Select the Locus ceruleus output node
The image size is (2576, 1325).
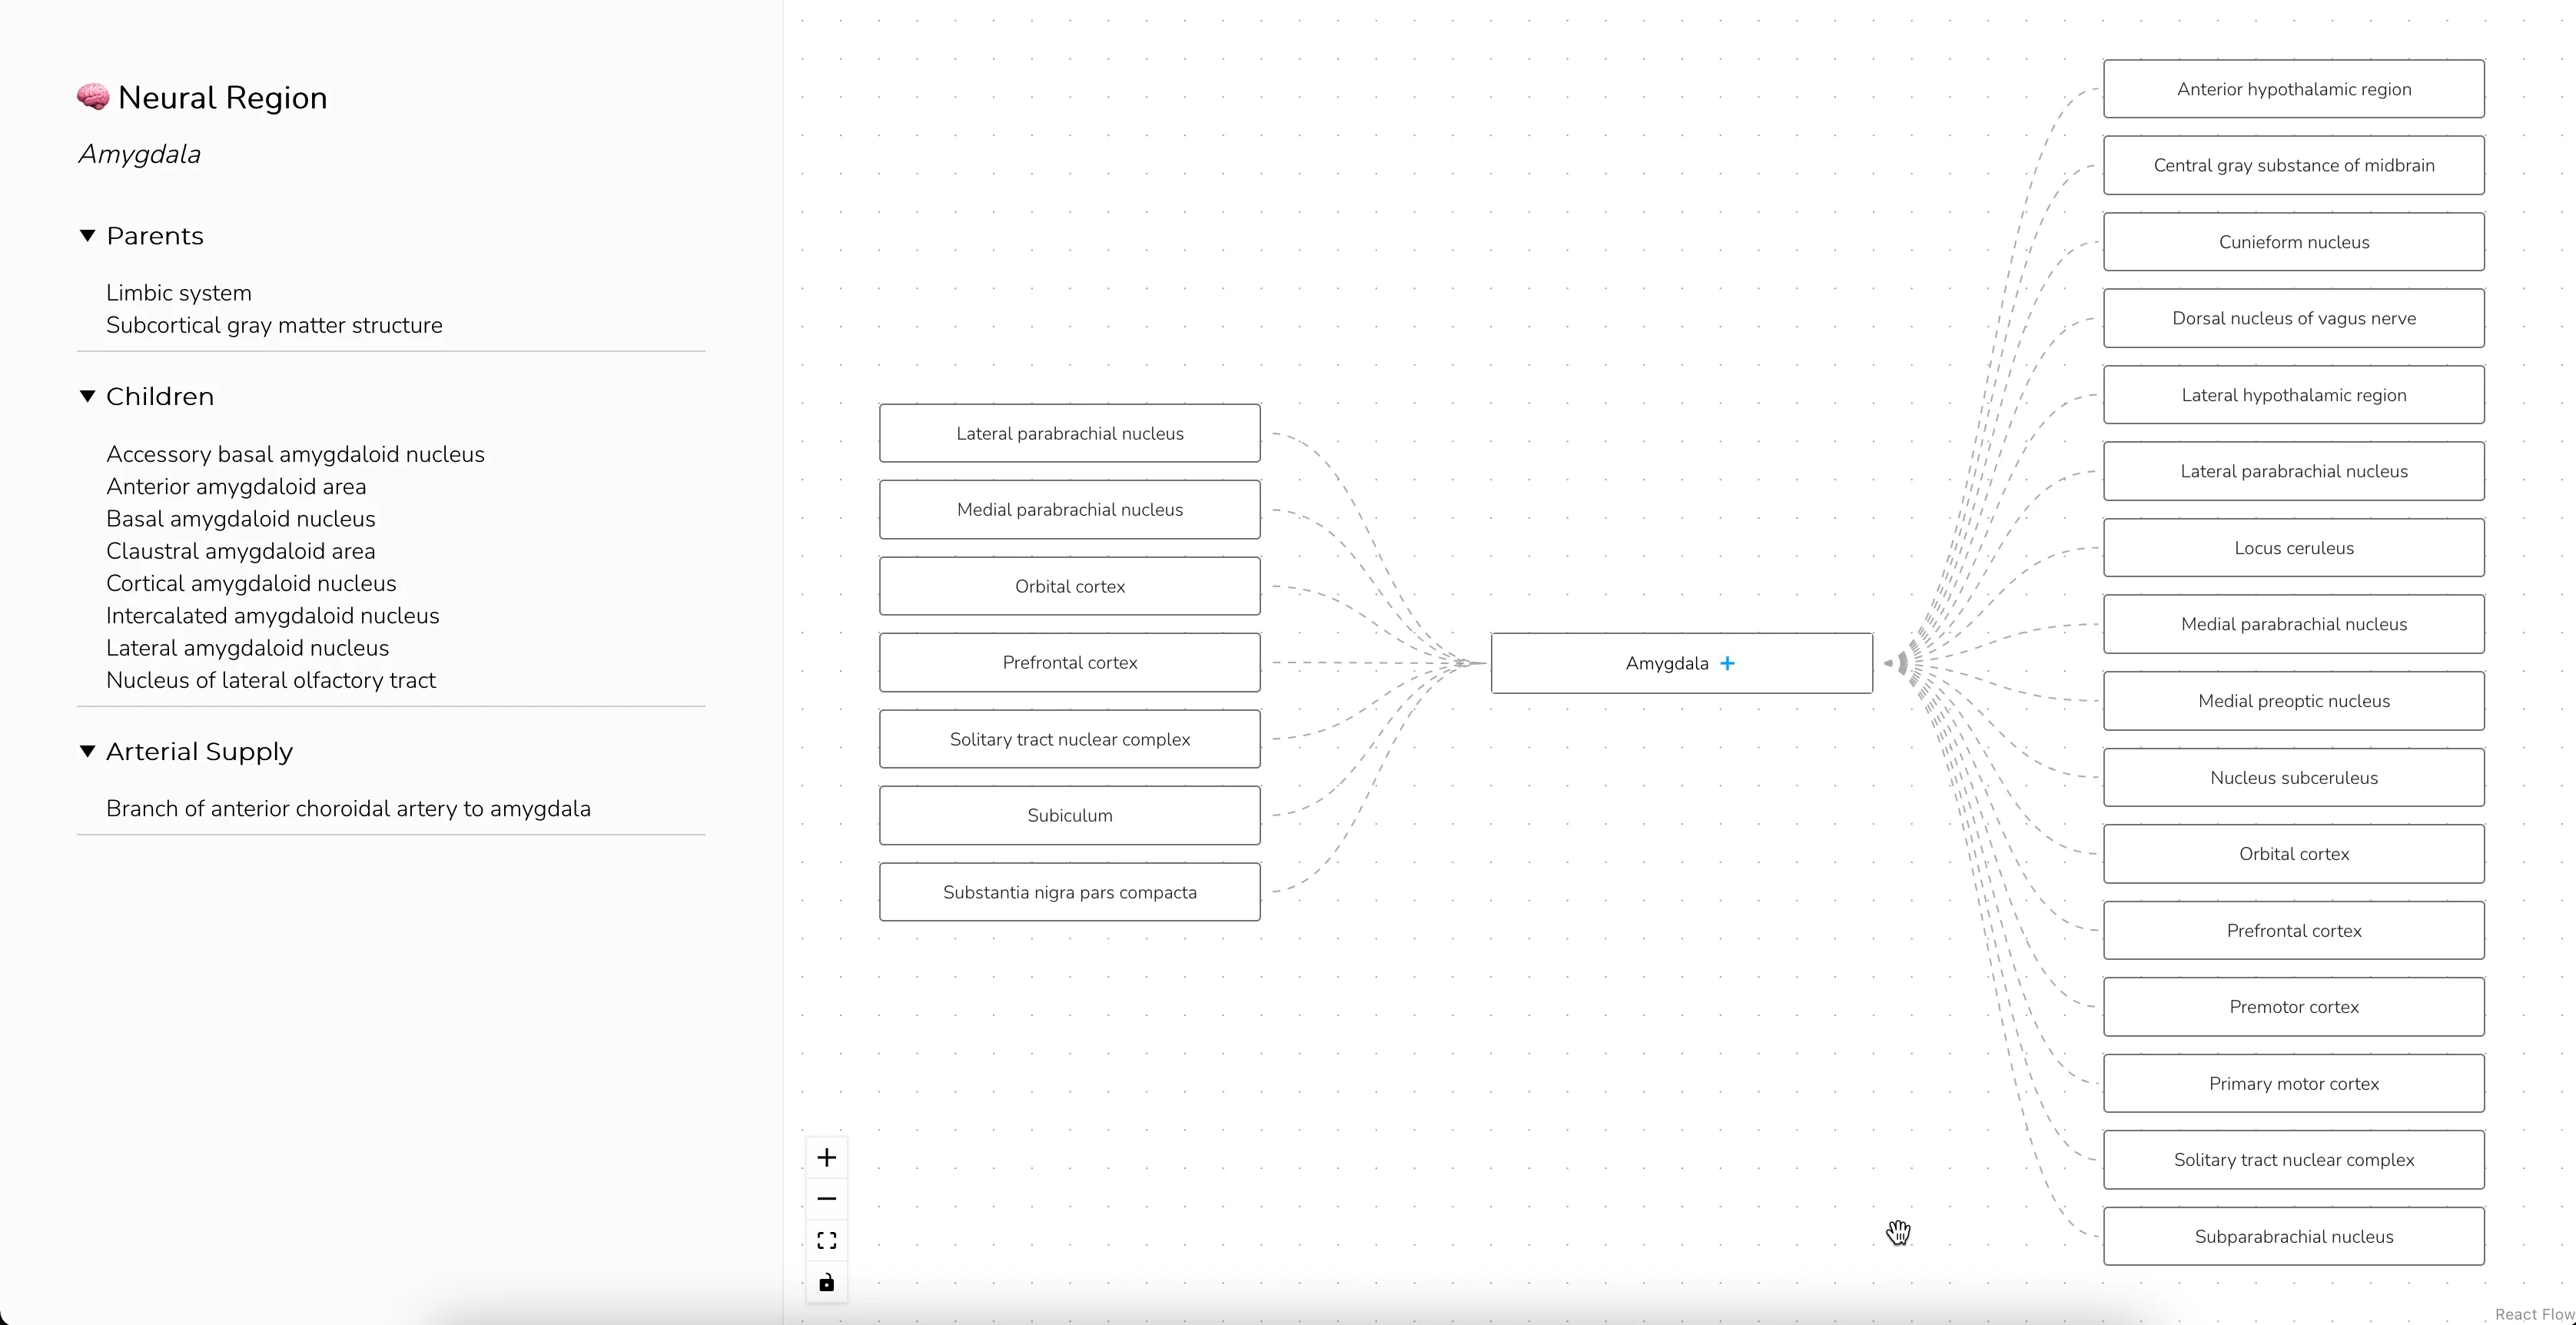coord(2294,548)
